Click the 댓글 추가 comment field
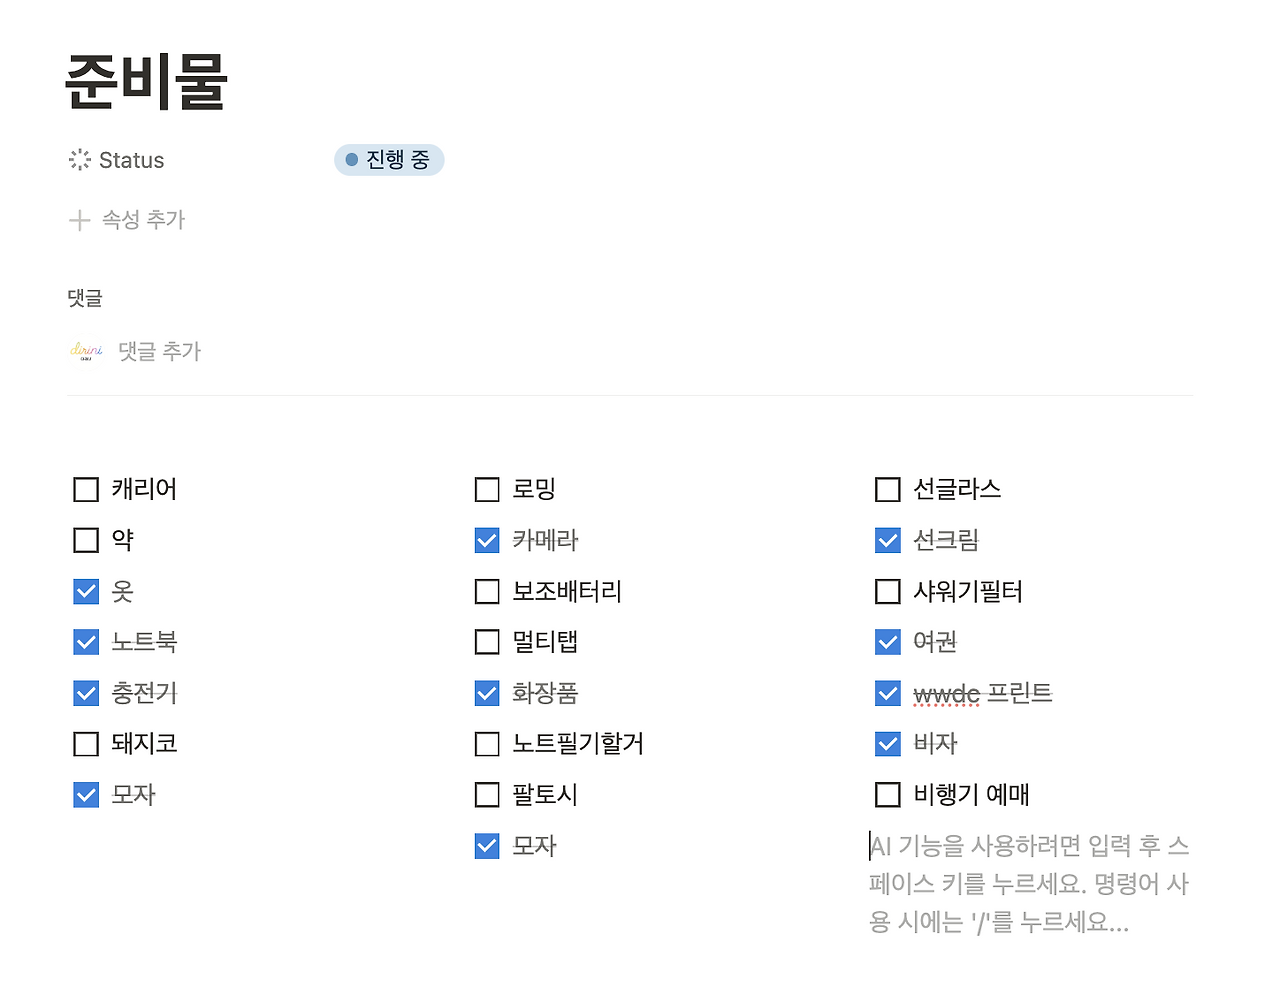 point(159,351)
